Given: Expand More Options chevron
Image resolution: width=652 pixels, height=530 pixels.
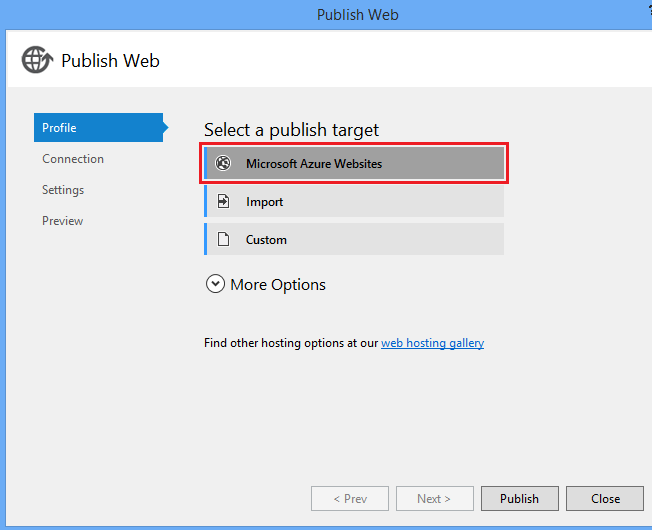Looking at the screenshot, I should (215, 284).
